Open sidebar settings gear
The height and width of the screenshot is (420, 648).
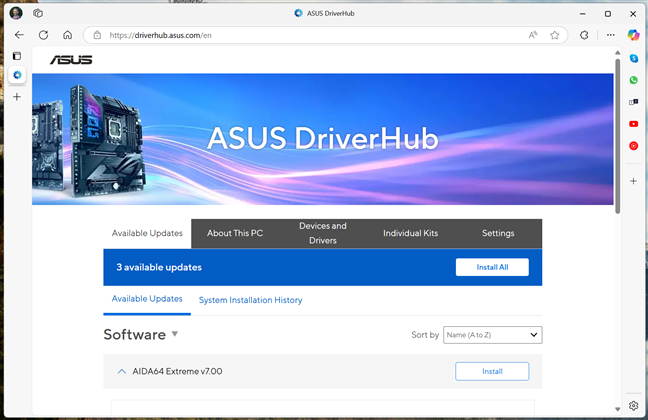[633, 406]
